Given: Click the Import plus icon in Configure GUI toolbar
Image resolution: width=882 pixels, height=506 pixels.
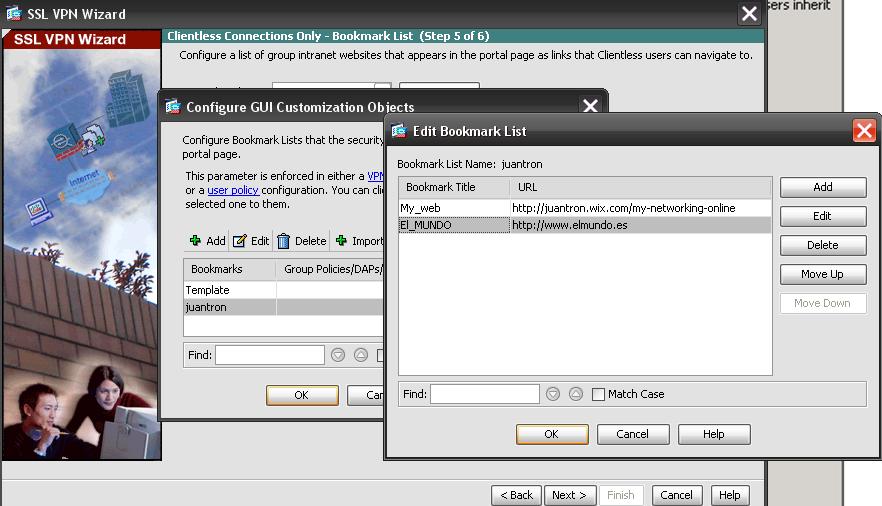Looking at the screenshot, I should click(x=341, y=241).
